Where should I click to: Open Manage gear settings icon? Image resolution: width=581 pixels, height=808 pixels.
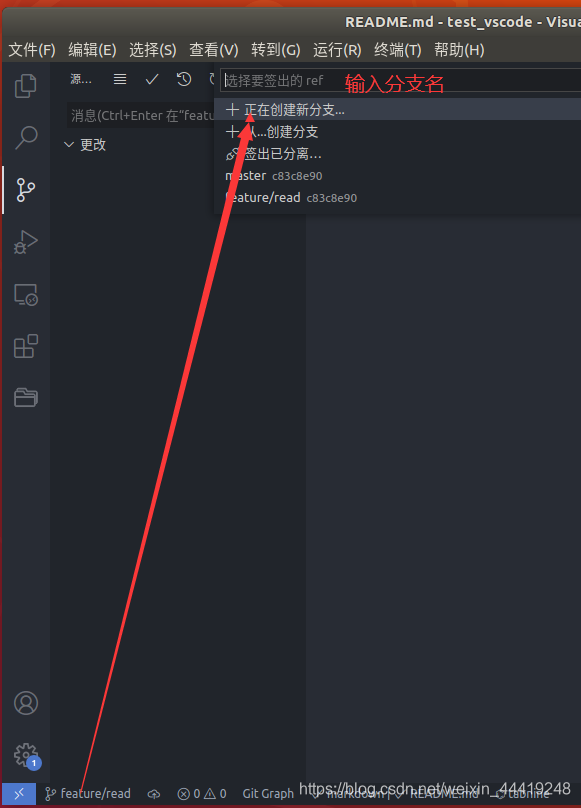27,756
